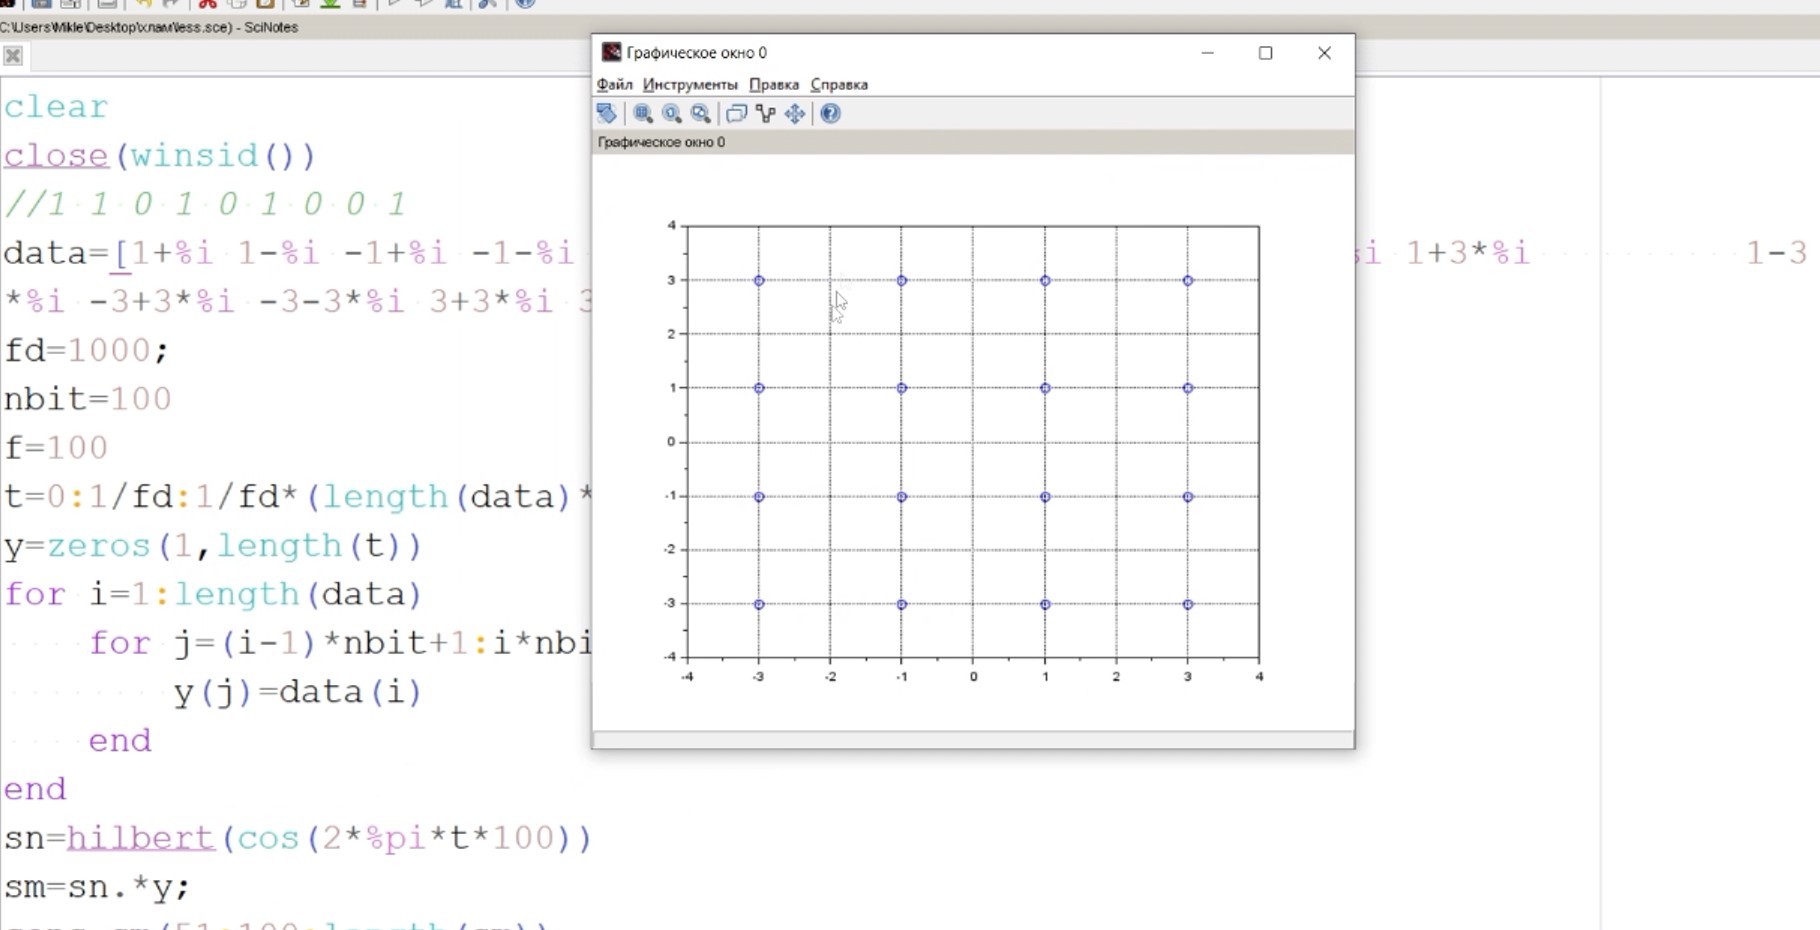The width and height of the screenshot is (1820, 930).
Task: Click the plot point at x=3, y=-3
Action: pos(1188,605)
